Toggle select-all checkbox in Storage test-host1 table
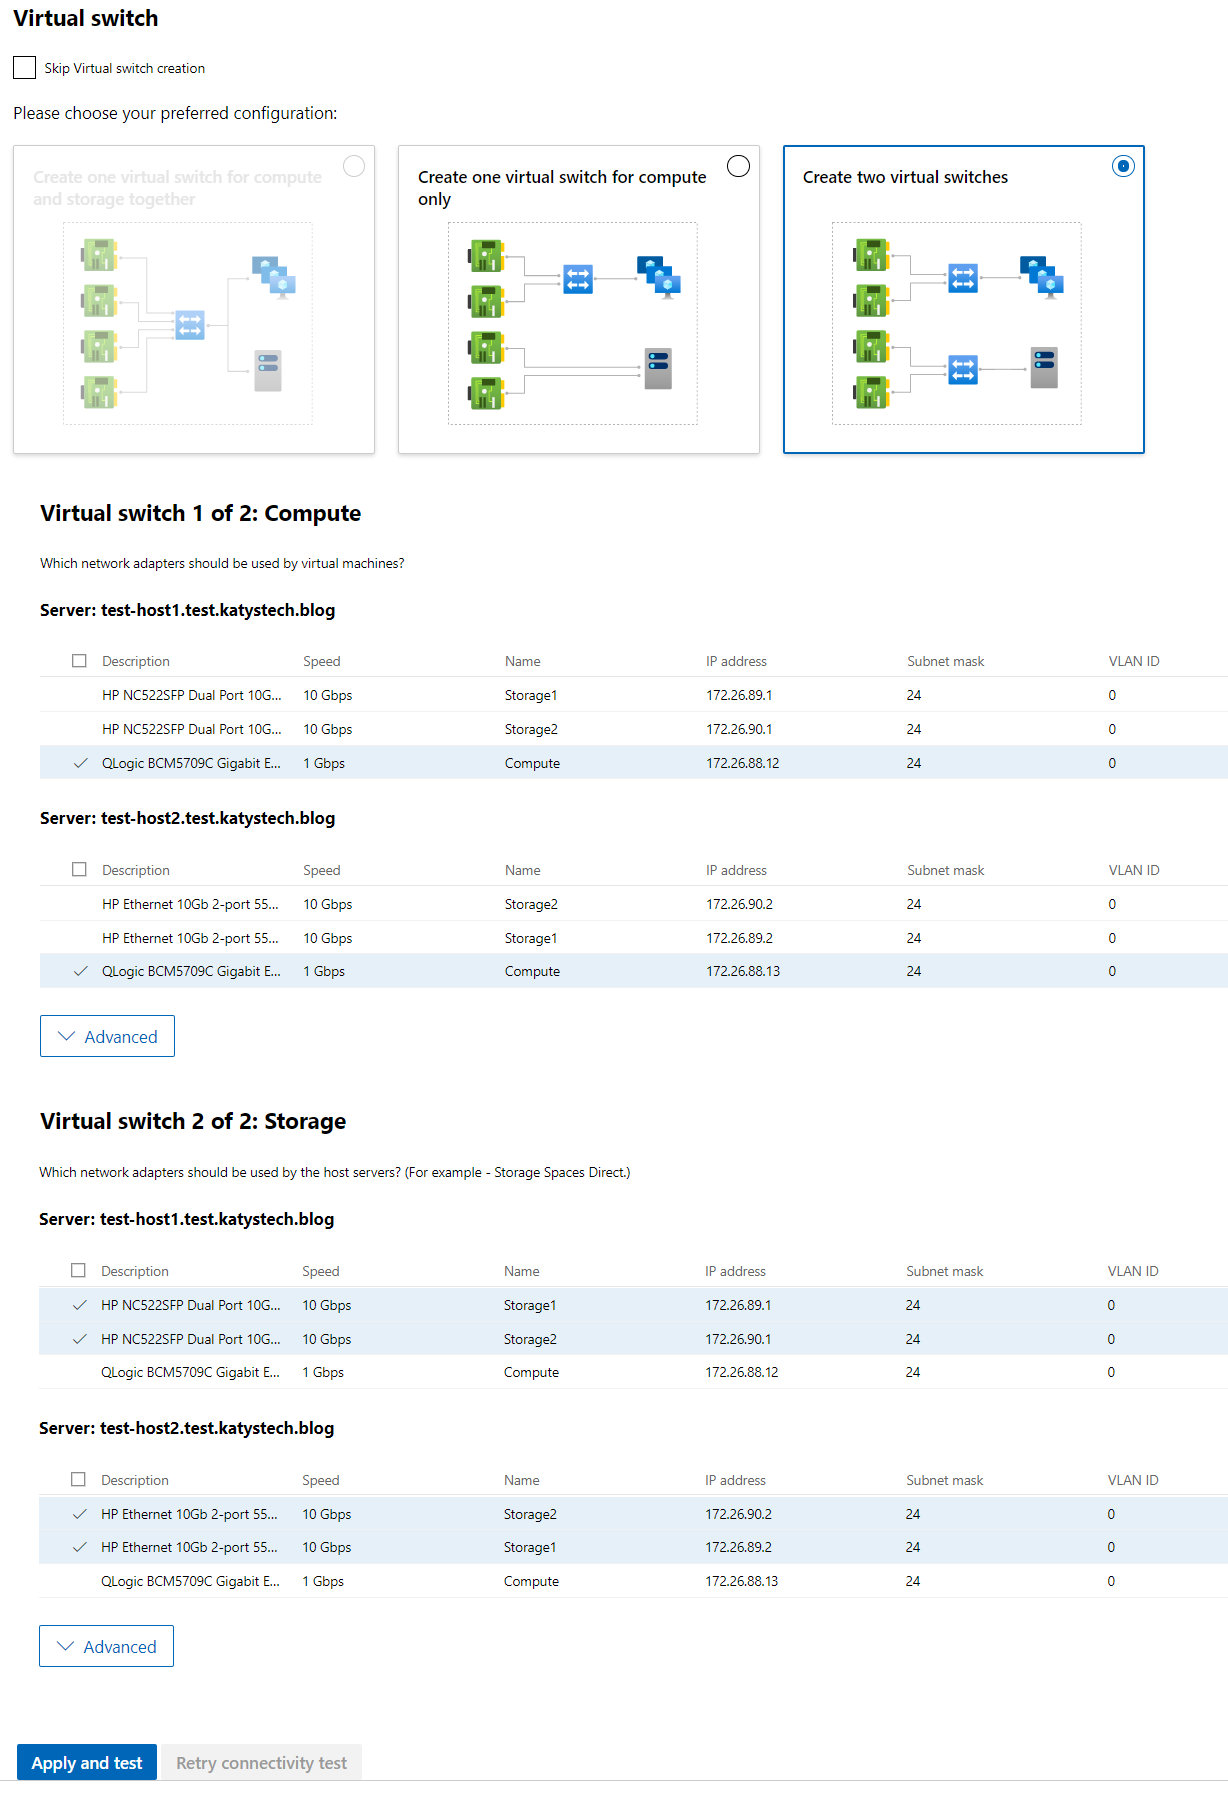This screenshot has height=1793, width=1228. click(79, 1270)
